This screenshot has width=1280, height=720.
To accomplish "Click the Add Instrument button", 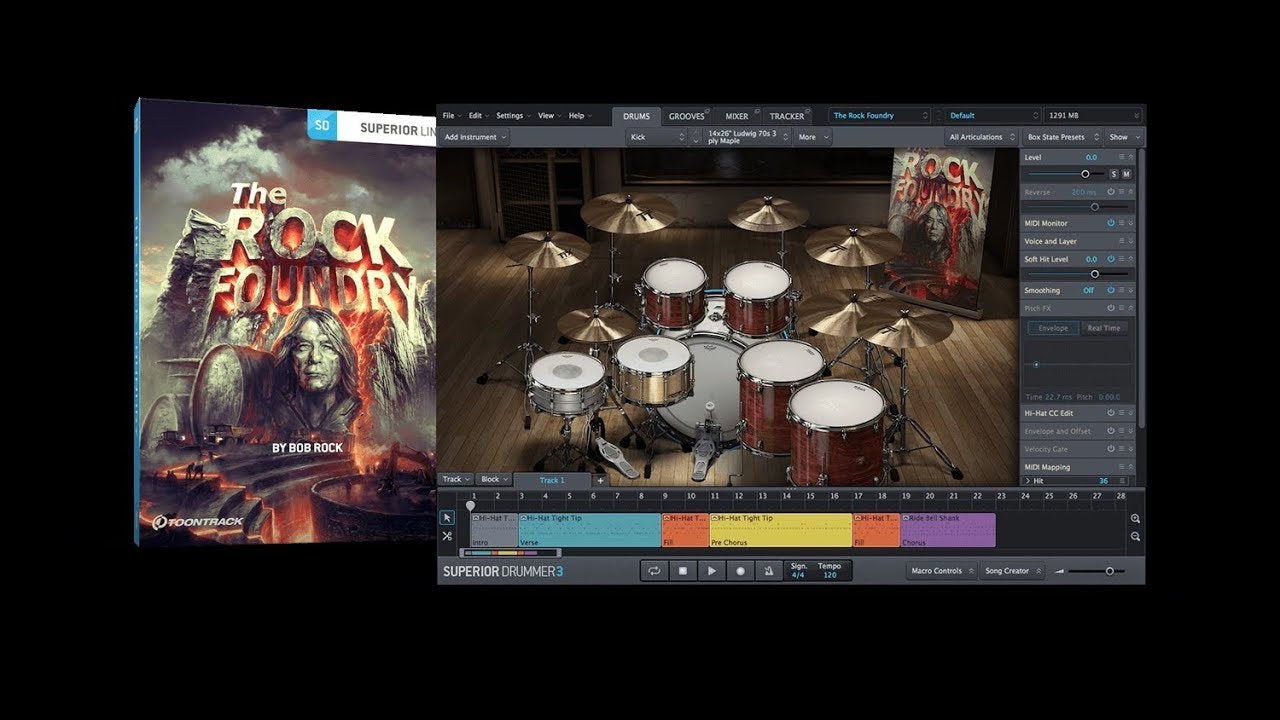I will click(x=473, y=137).
